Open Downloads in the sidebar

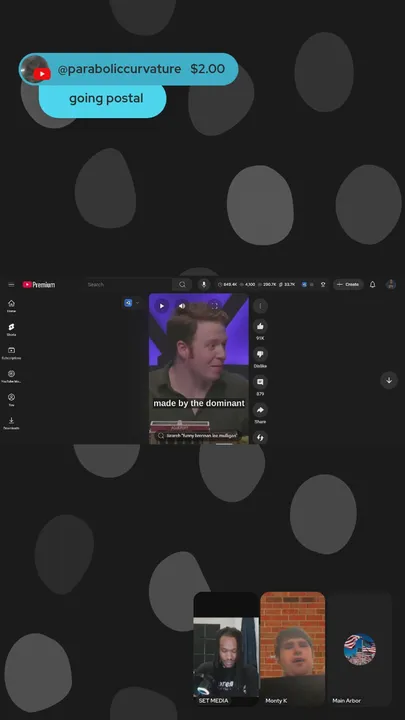tap(11, 423)
